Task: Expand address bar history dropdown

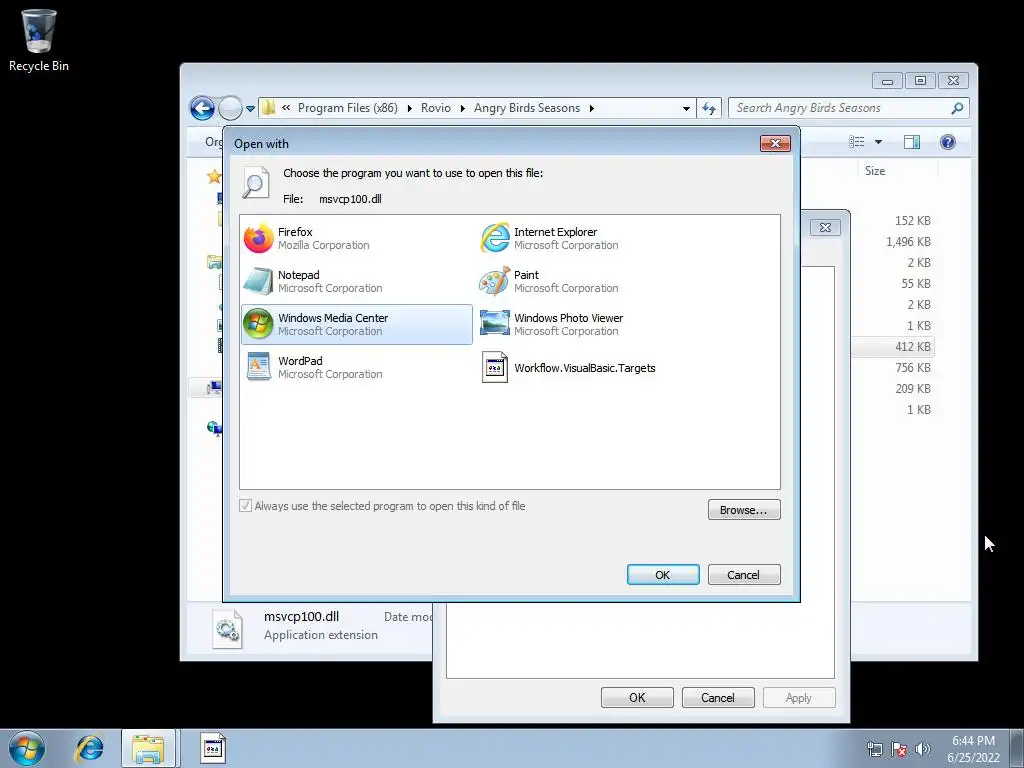Action: pos(686,108)
